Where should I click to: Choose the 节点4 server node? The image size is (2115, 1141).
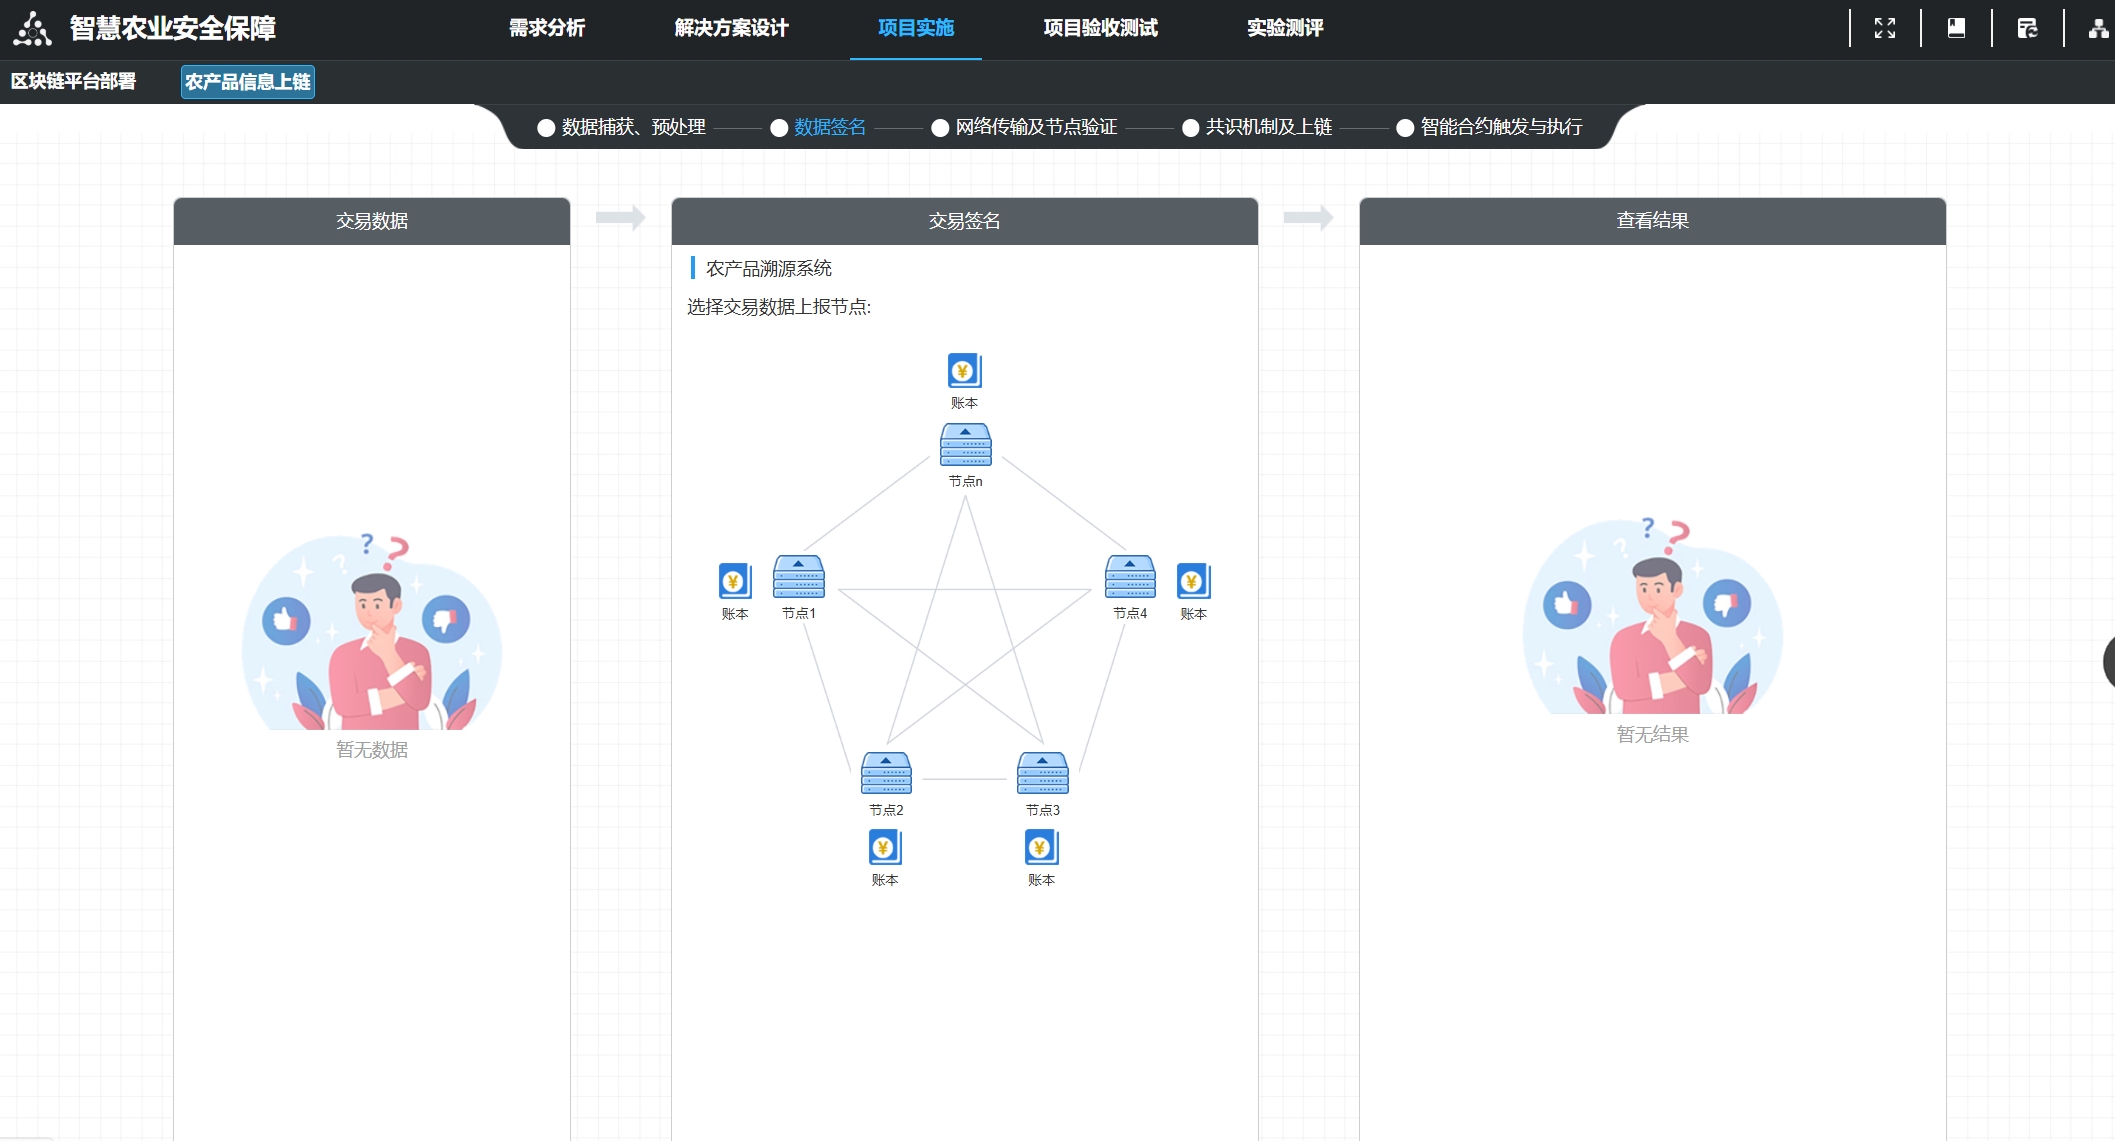point(1130,577)
